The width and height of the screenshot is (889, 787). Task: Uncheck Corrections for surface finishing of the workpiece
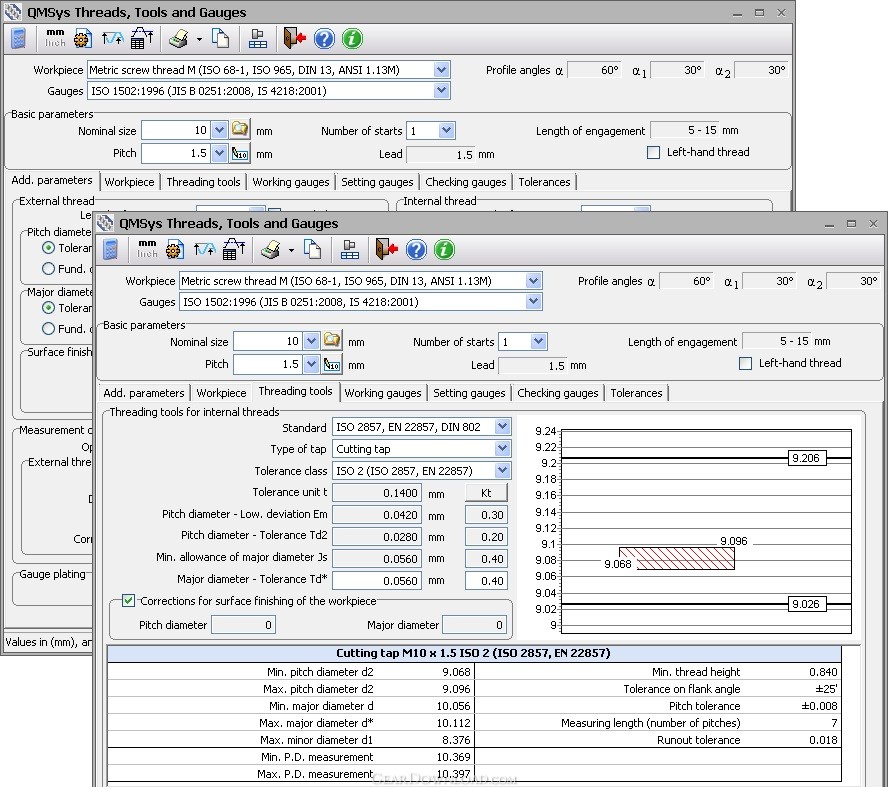pos(129,600)
